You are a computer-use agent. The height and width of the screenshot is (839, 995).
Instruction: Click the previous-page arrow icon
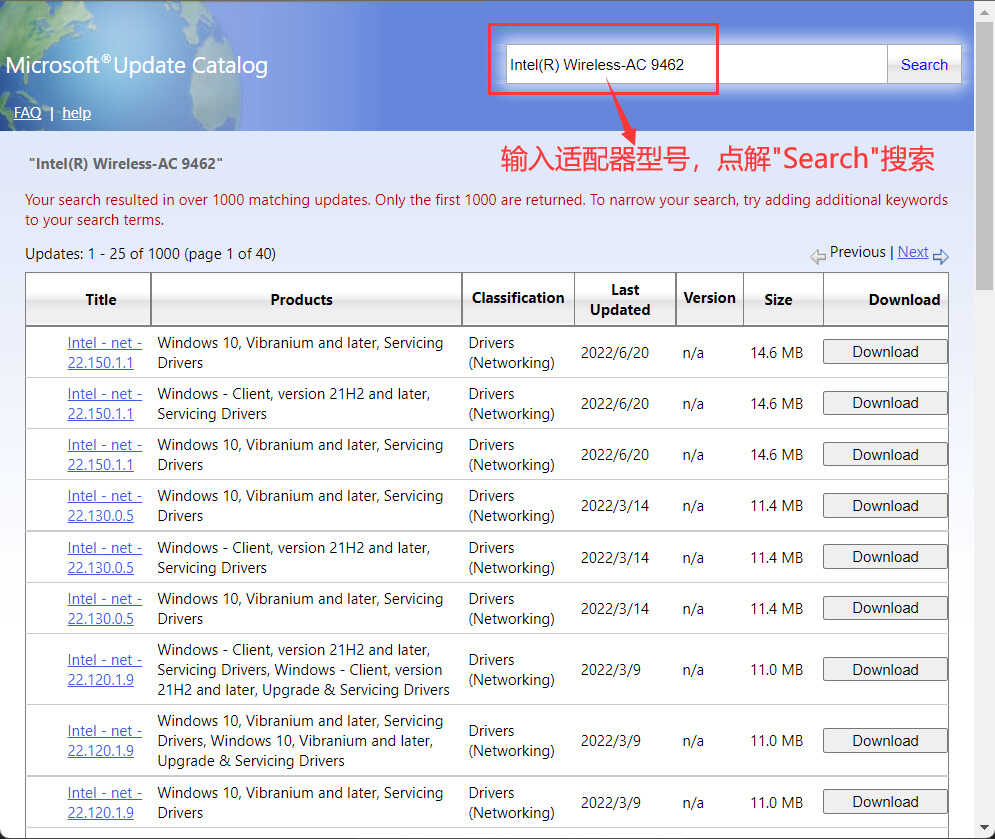818,256
